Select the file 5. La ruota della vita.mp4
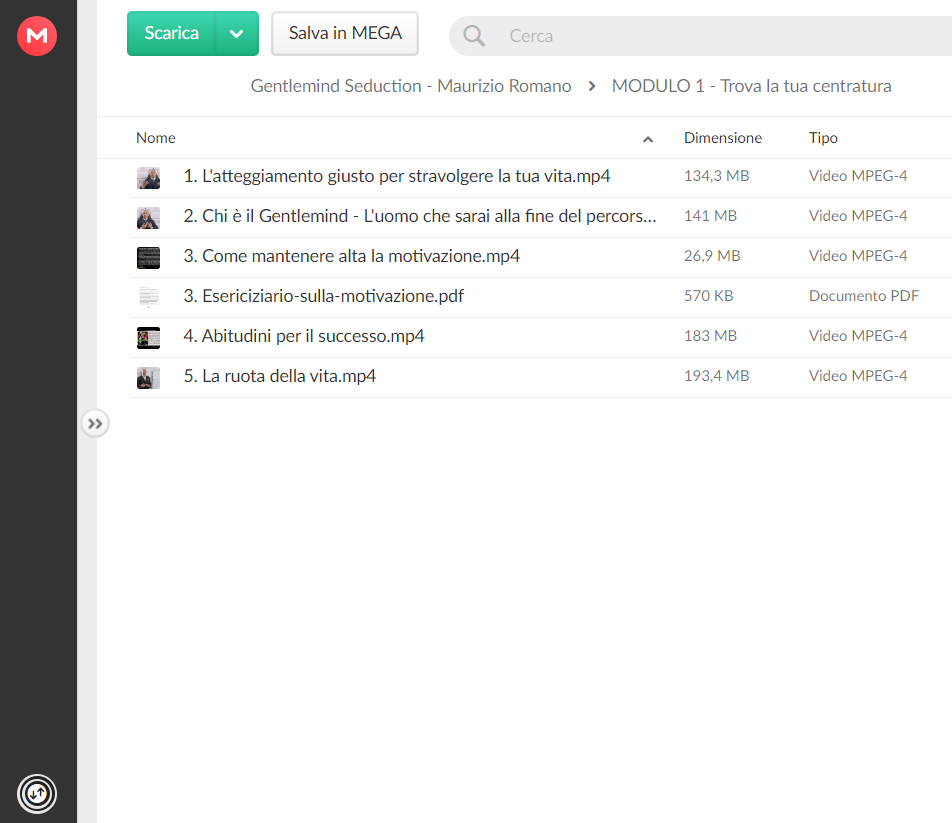Viewport: 952px width, 823px height. click(540, 378)
